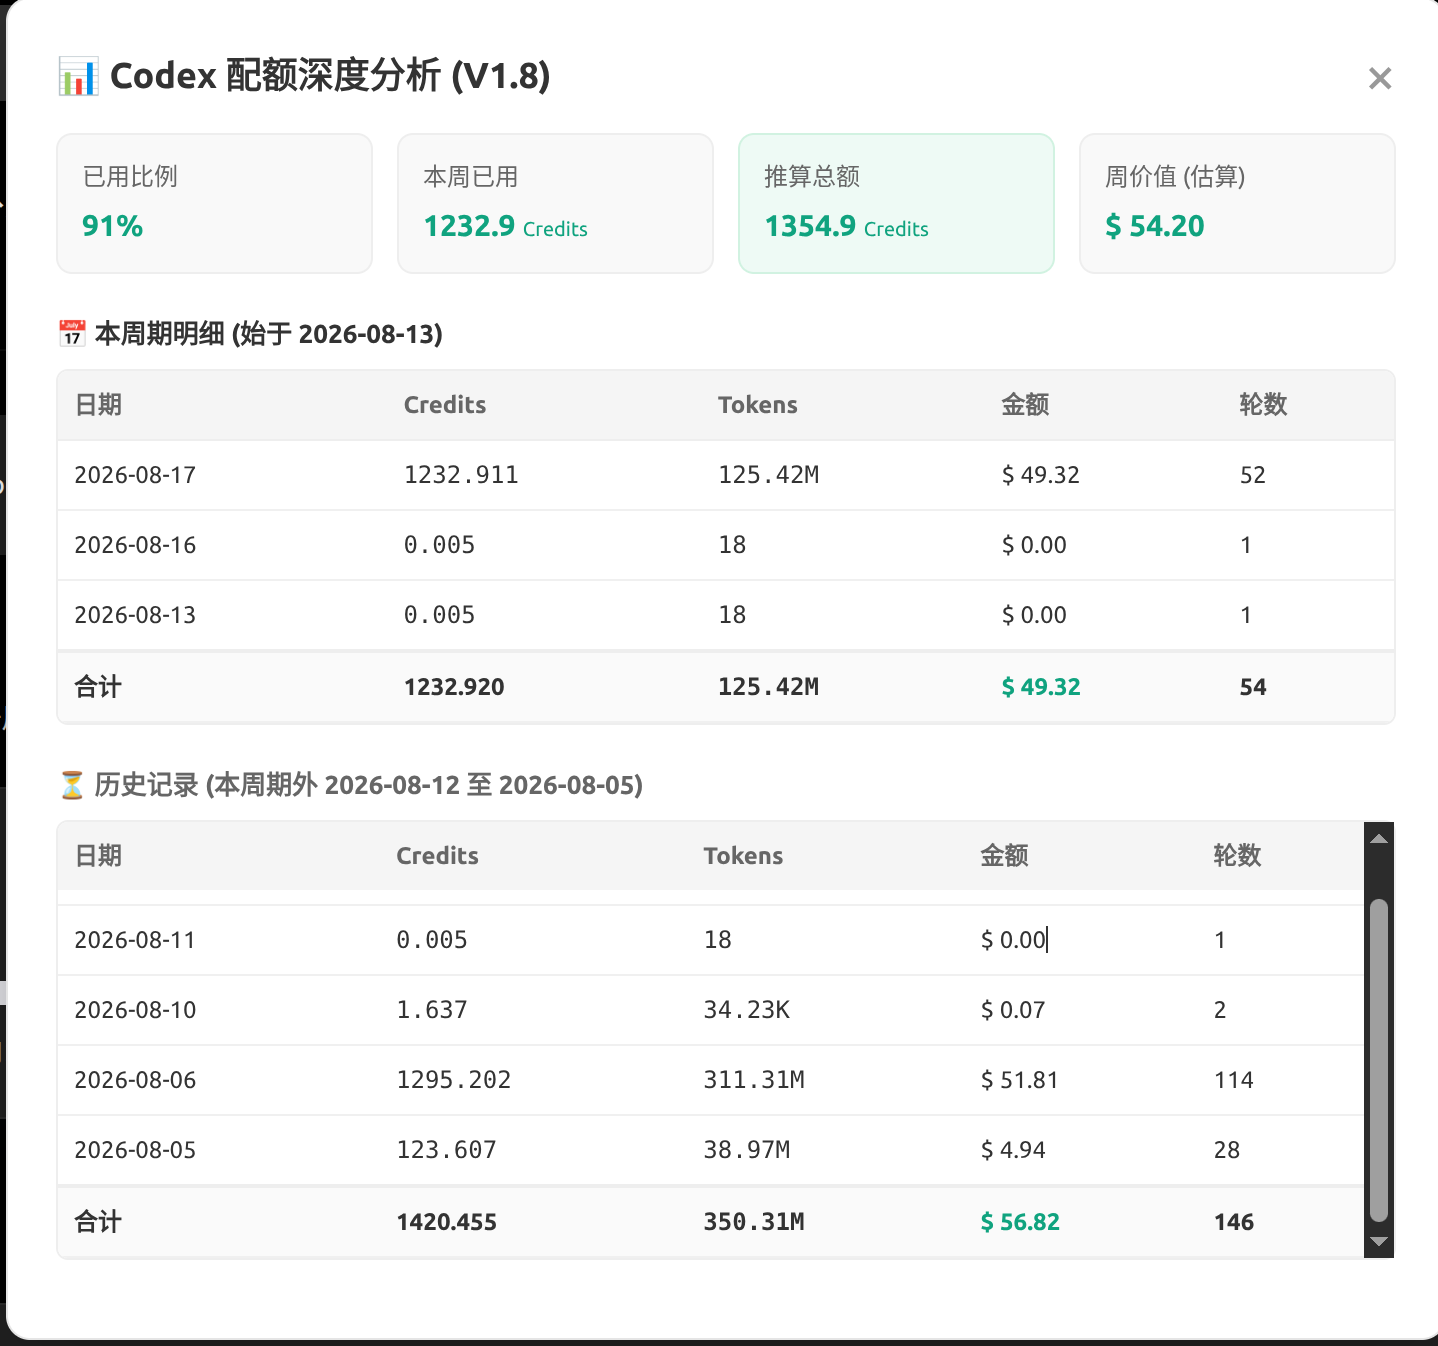Image resolution: width=1438 pixels, height=1346 pixels.
Task: Click the Tokens header in the current-cycle table
Action: [x=758, y=405]
